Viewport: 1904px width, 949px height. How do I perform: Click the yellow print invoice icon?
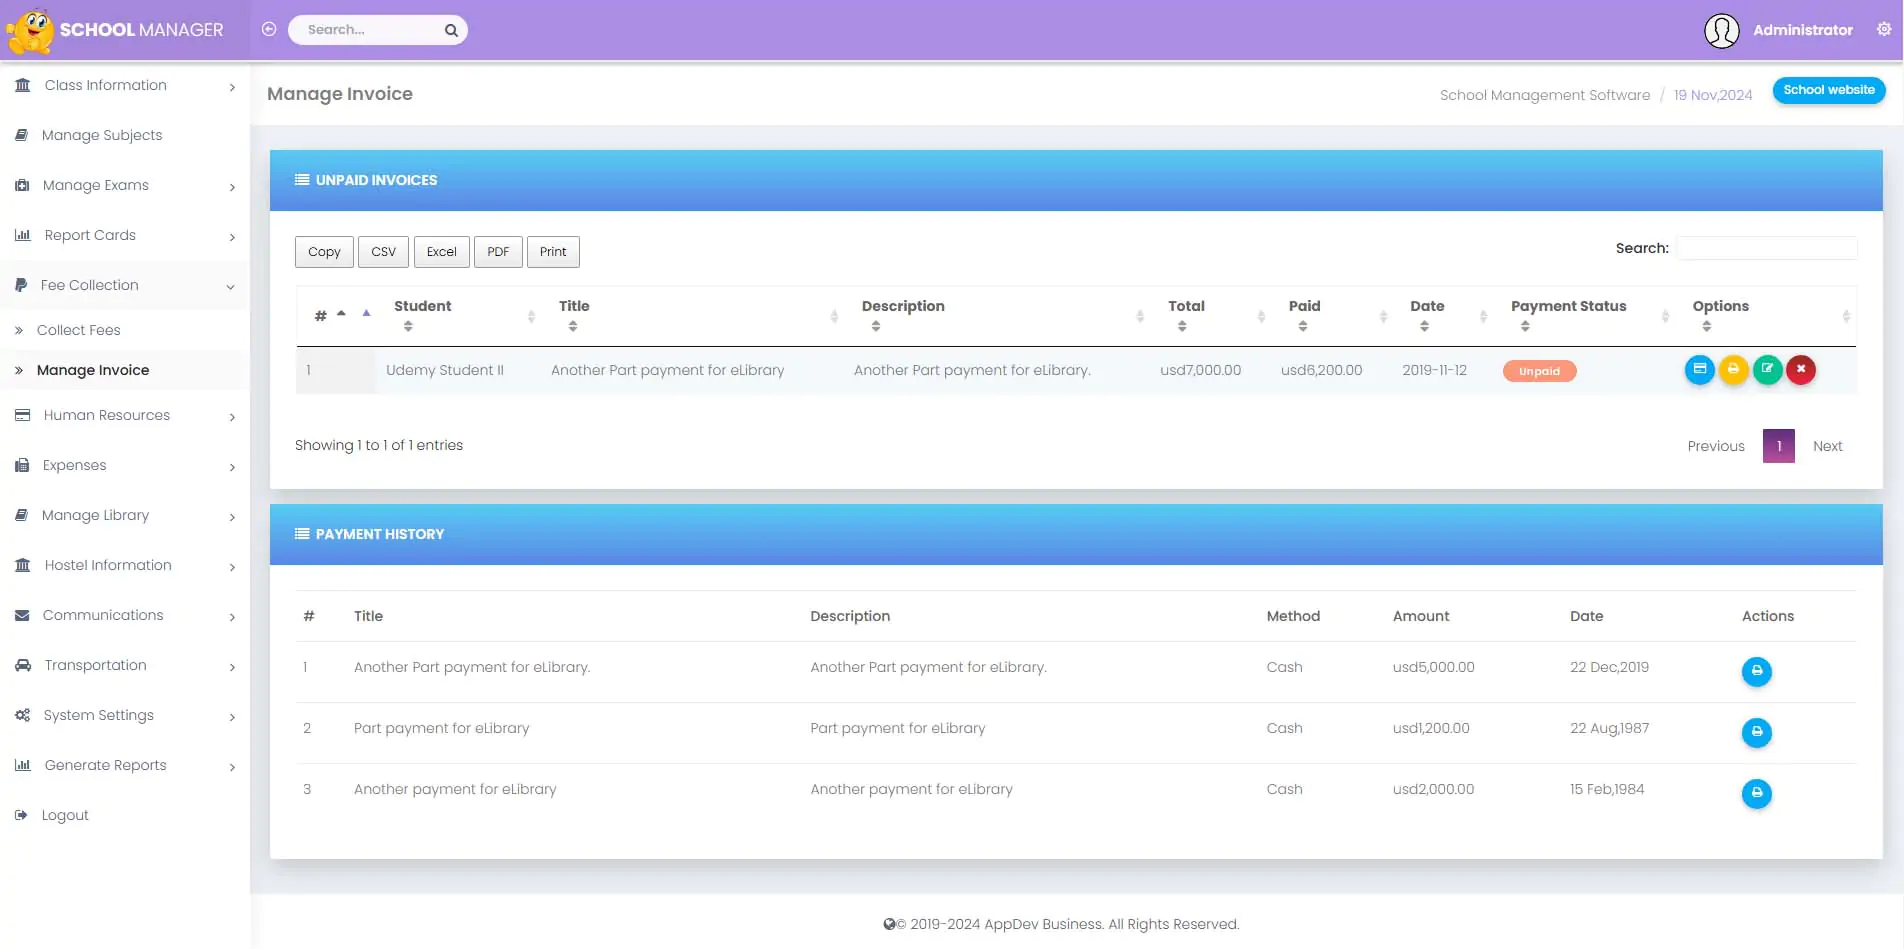1733,370
